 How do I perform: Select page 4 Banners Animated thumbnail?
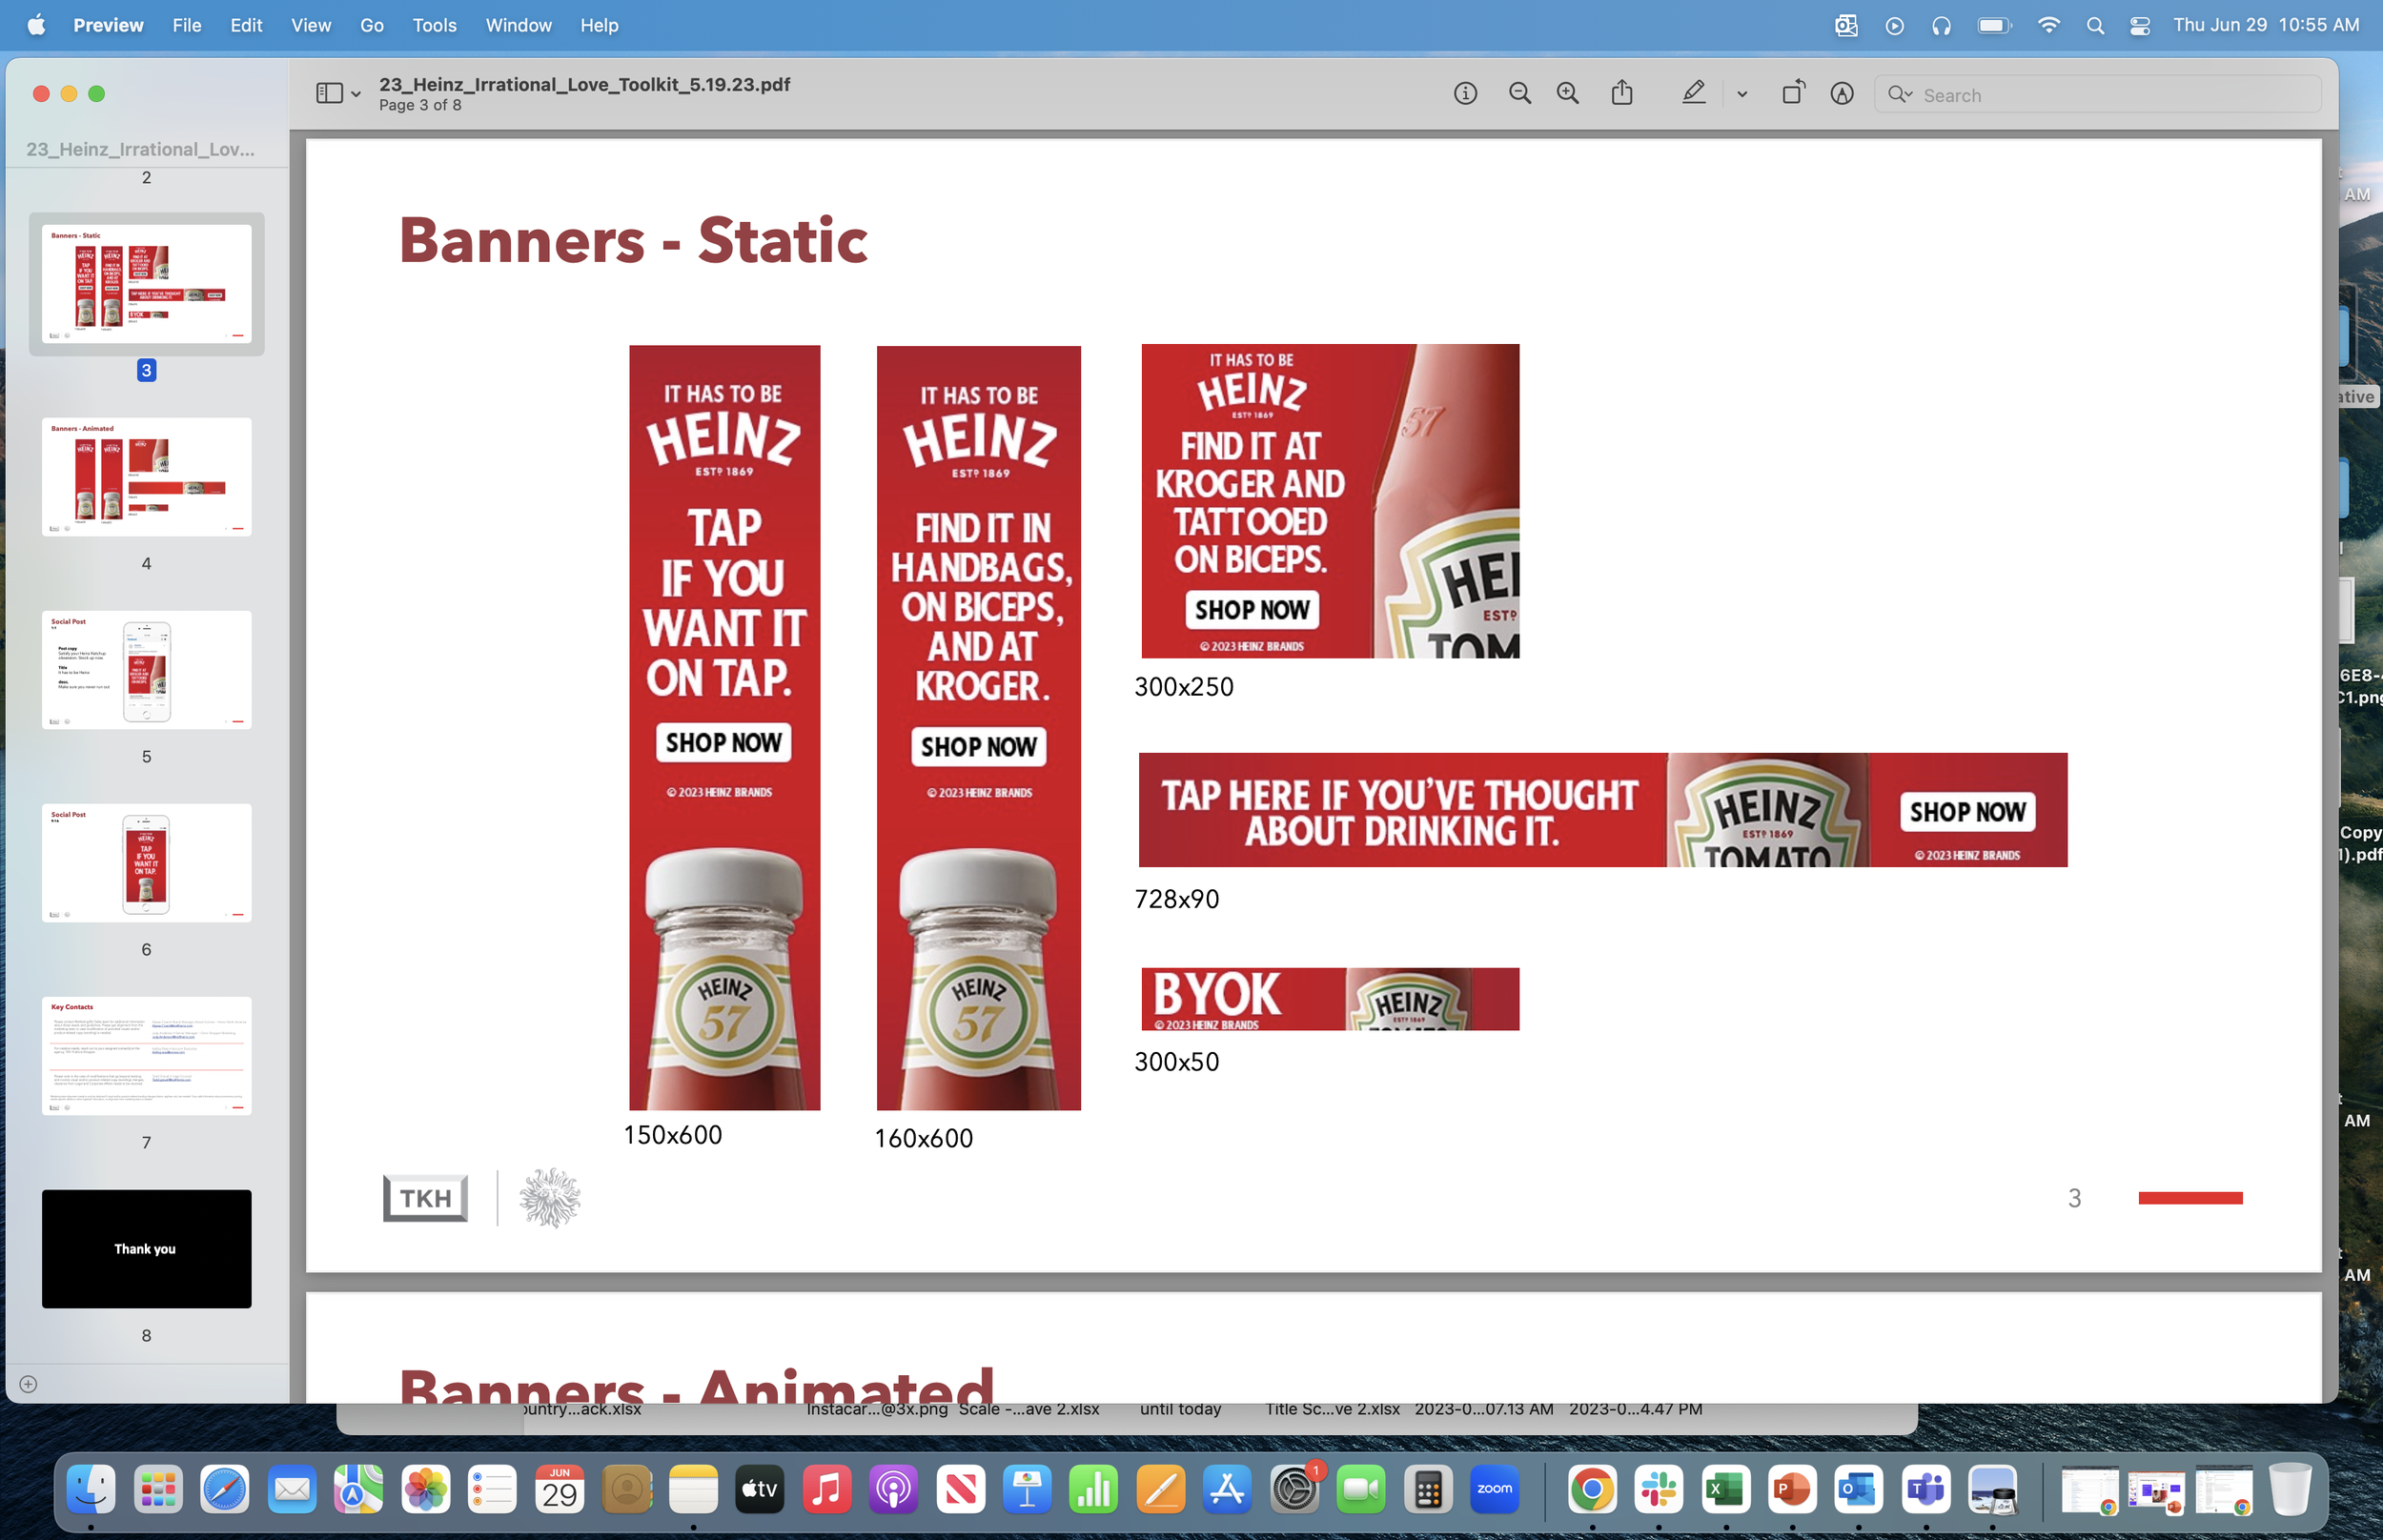(x=146, y=477)
